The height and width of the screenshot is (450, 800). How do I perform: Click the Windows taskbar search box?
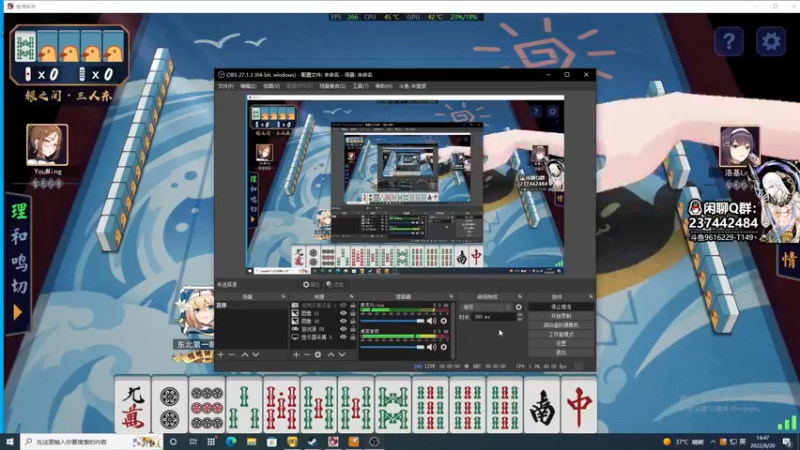coord(92,442)
